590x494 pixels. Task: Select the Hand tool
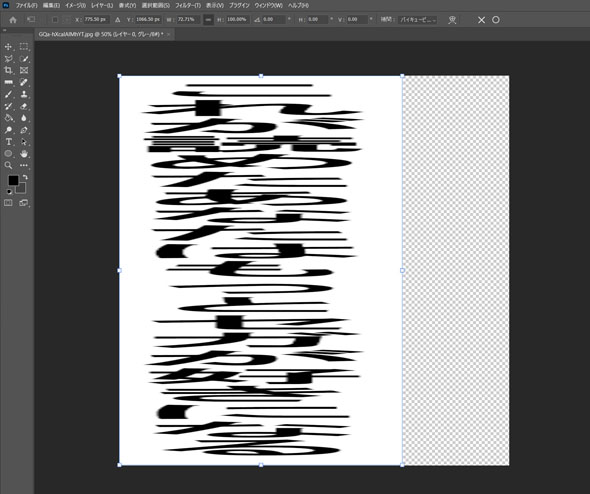coord(24,154)
